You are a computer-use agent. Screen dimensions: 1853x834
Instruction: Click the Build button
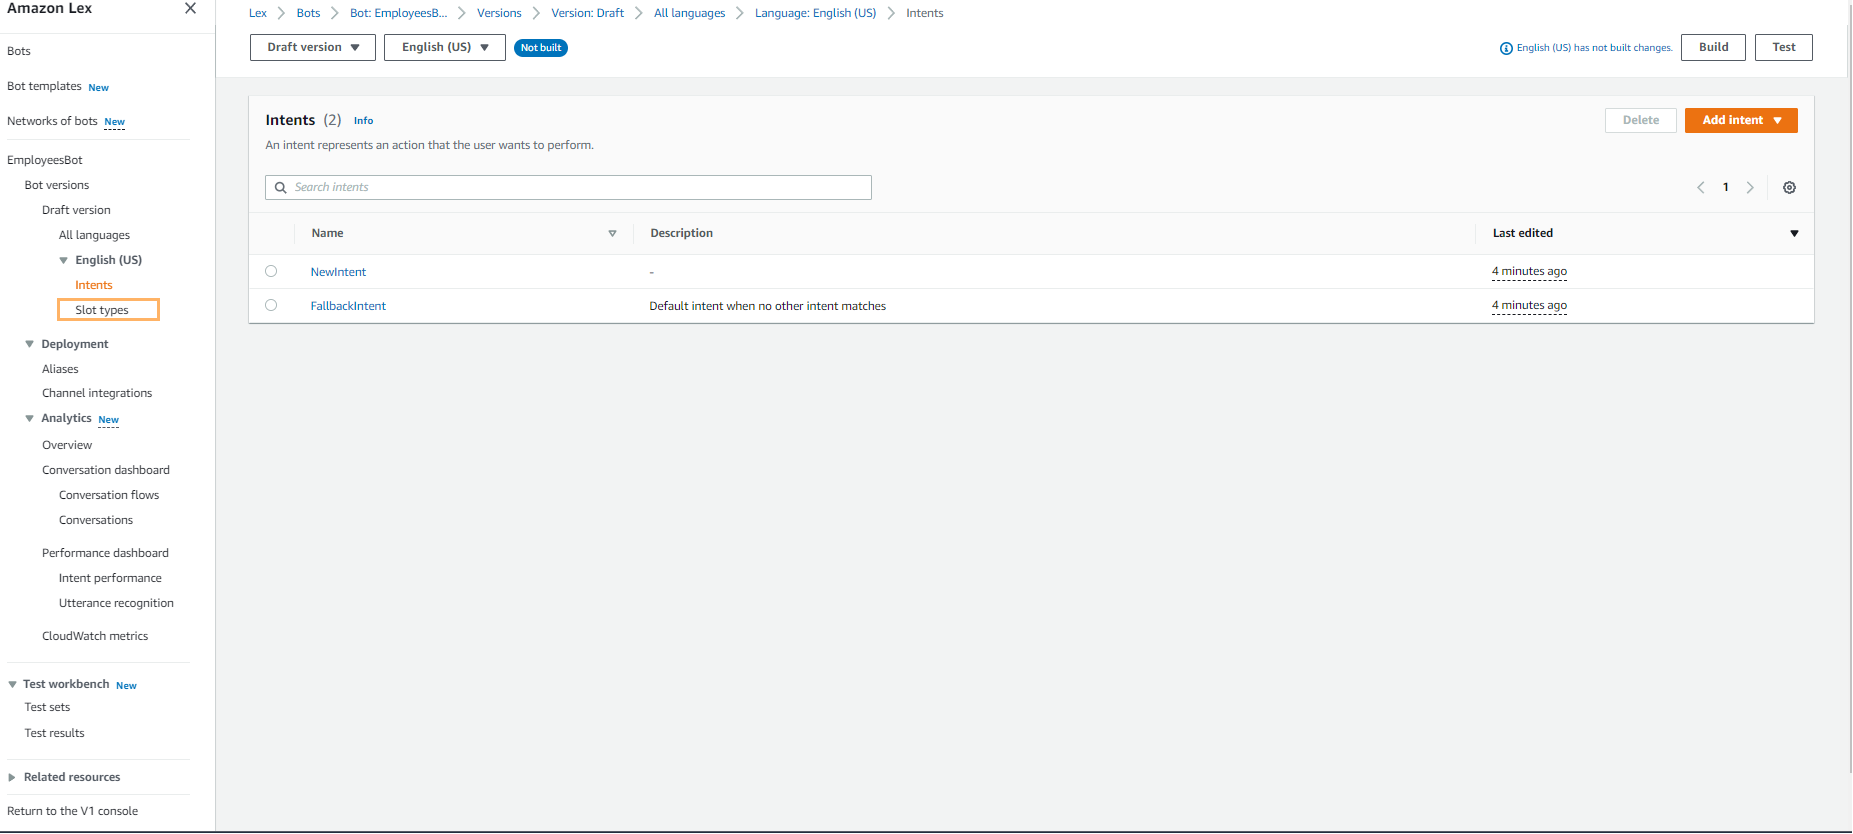1713,47
